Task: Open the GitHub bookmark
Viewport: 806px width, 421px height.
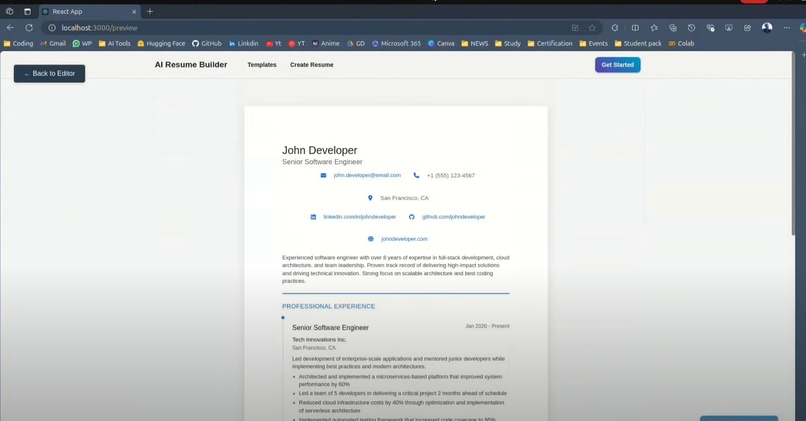Action: coord(207,44)
